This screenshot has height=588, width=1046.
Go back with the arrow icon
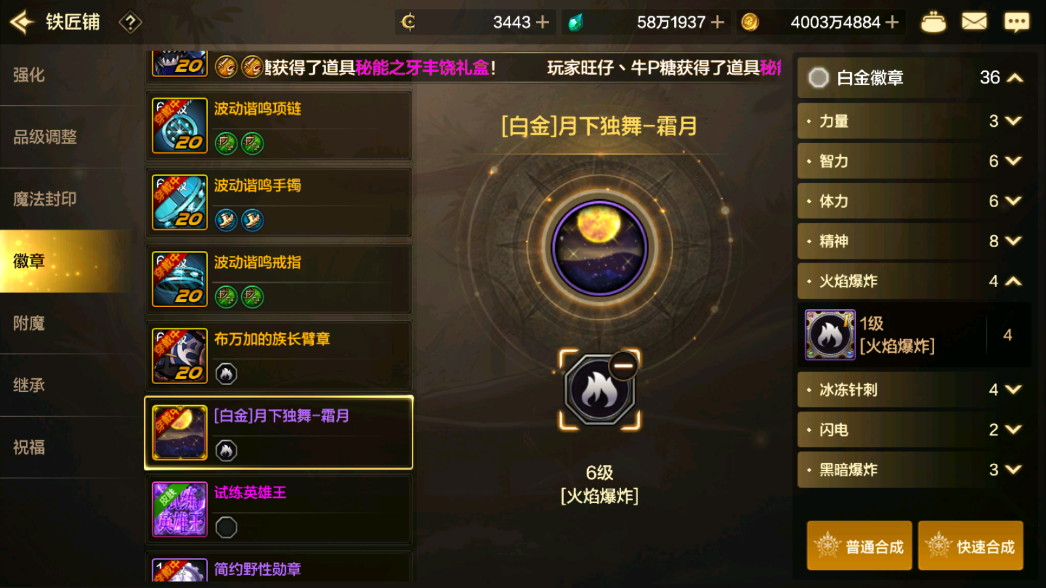point(22,22)
